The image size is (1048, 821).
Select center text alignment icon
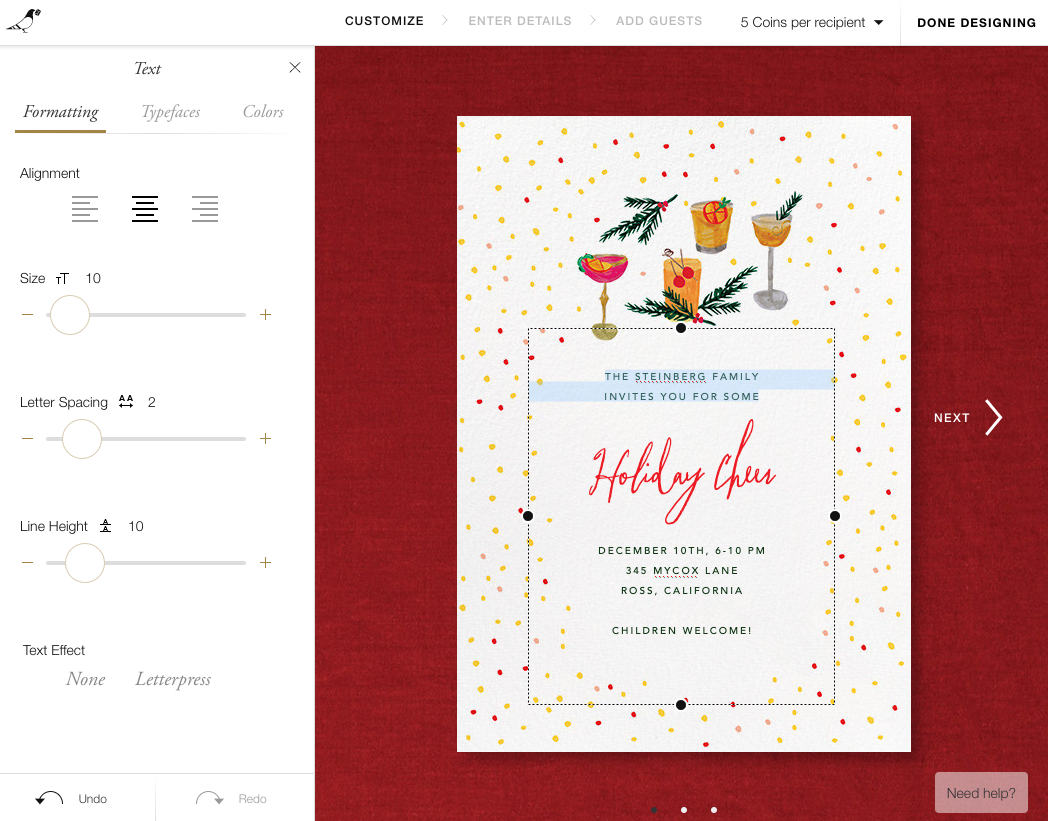[x=145, y=209]
